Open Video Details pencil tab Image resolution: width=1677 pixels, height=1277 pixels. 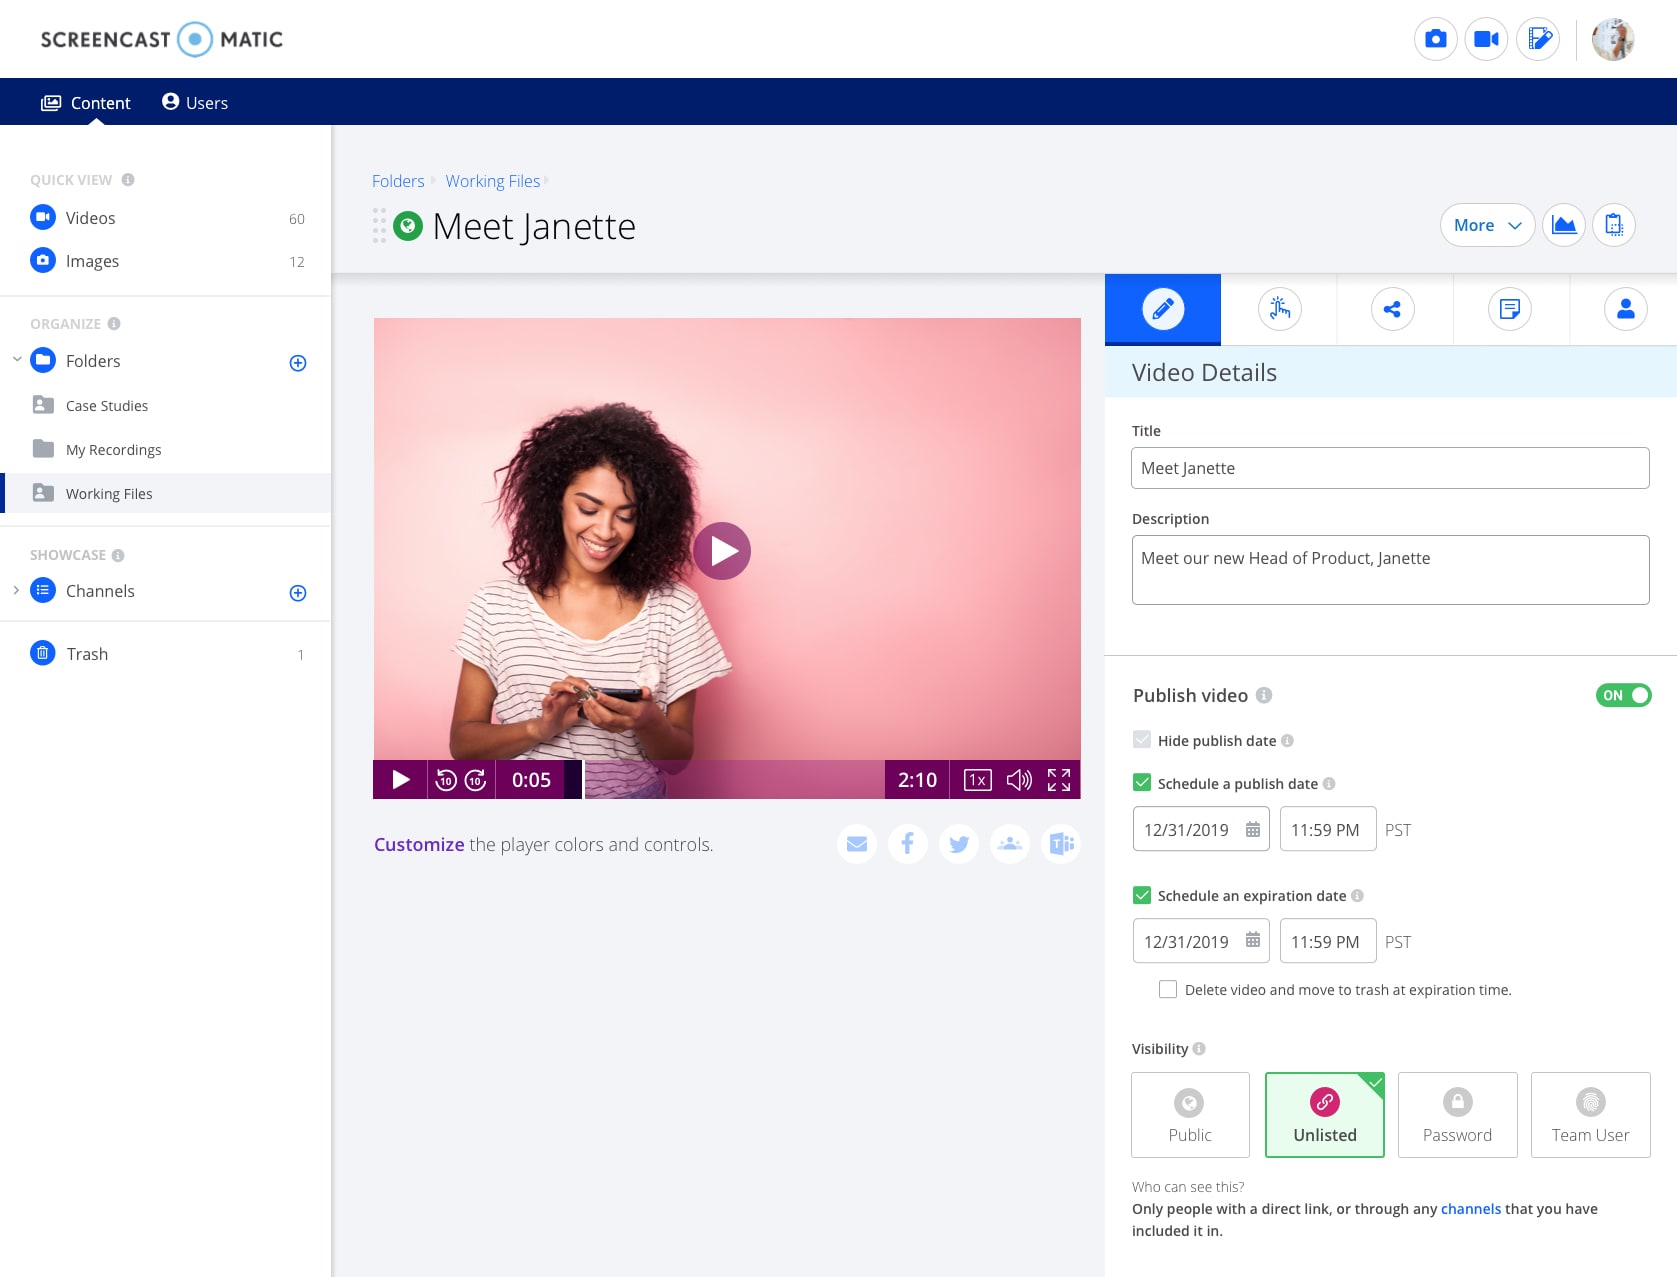click(x=1163, y=309)
